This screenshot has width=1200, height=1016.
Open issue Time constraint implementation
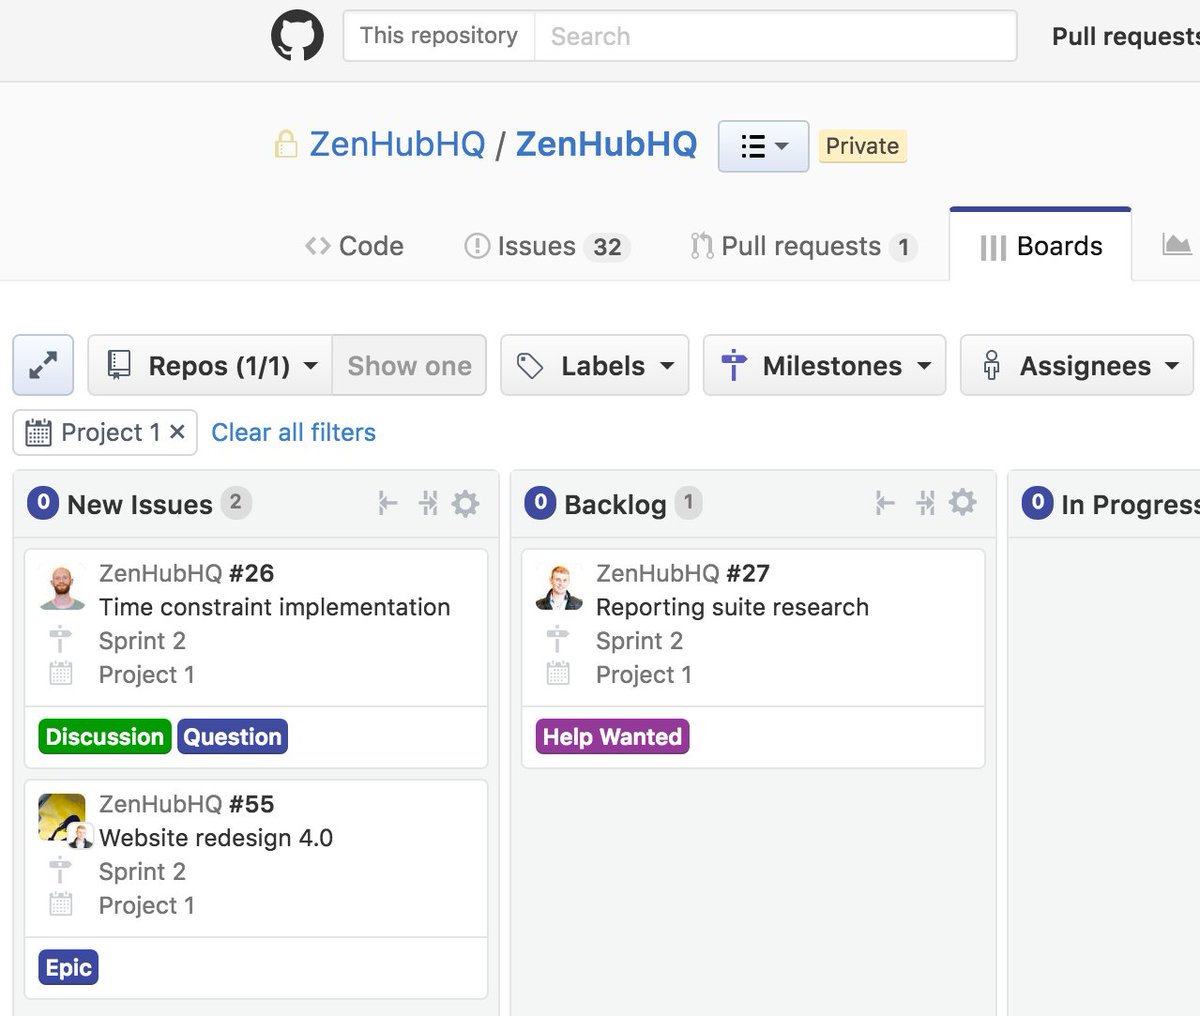click(x=274, y=607)
